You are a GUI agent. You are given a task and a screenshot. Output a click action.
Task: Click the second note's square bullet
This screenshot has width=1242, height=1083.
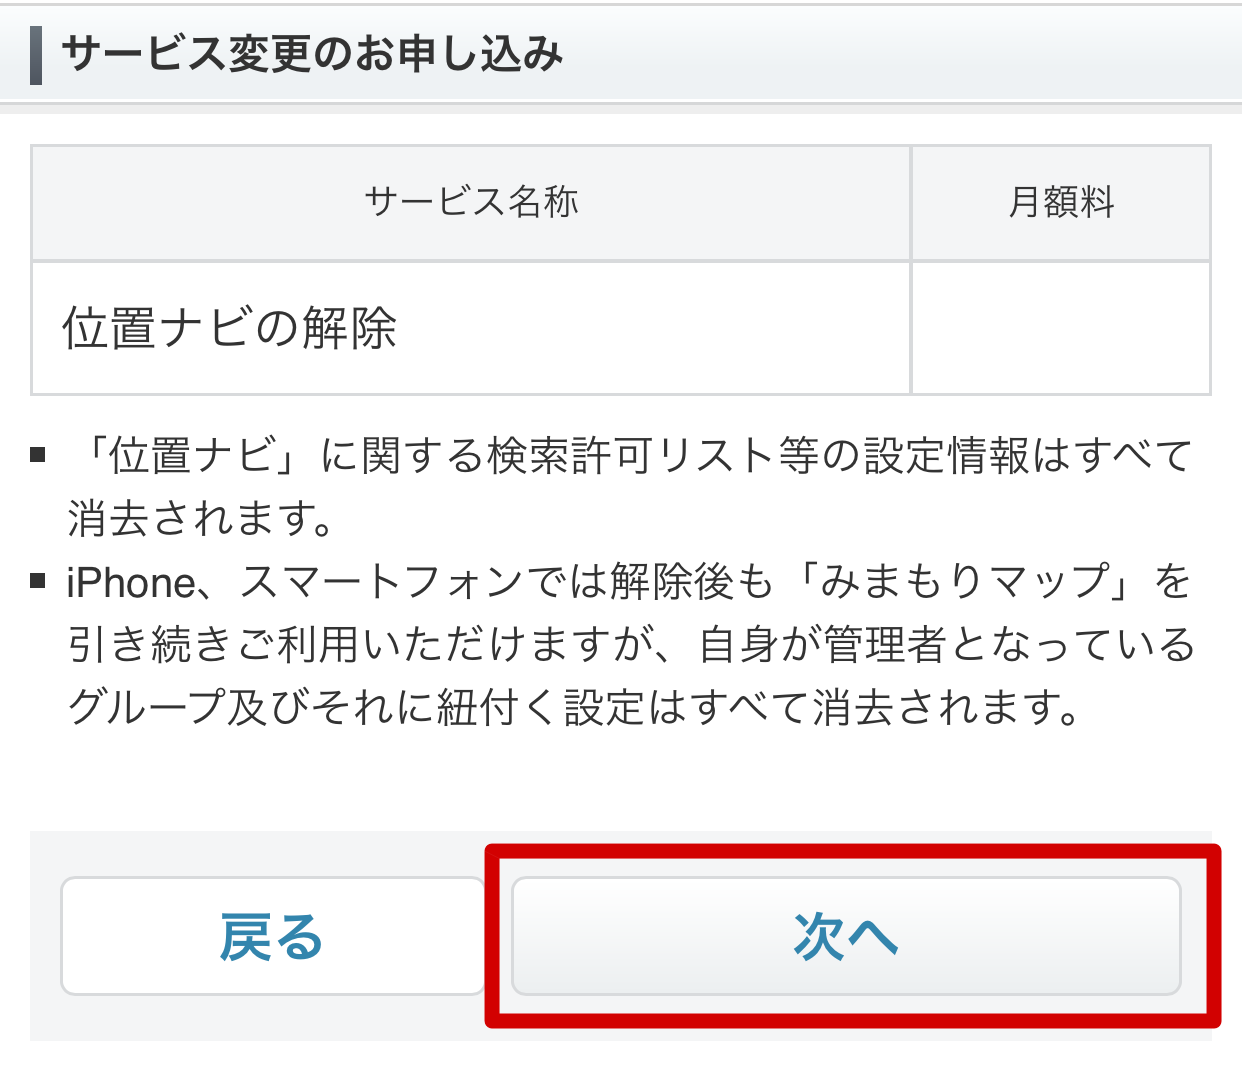[38, 581]
